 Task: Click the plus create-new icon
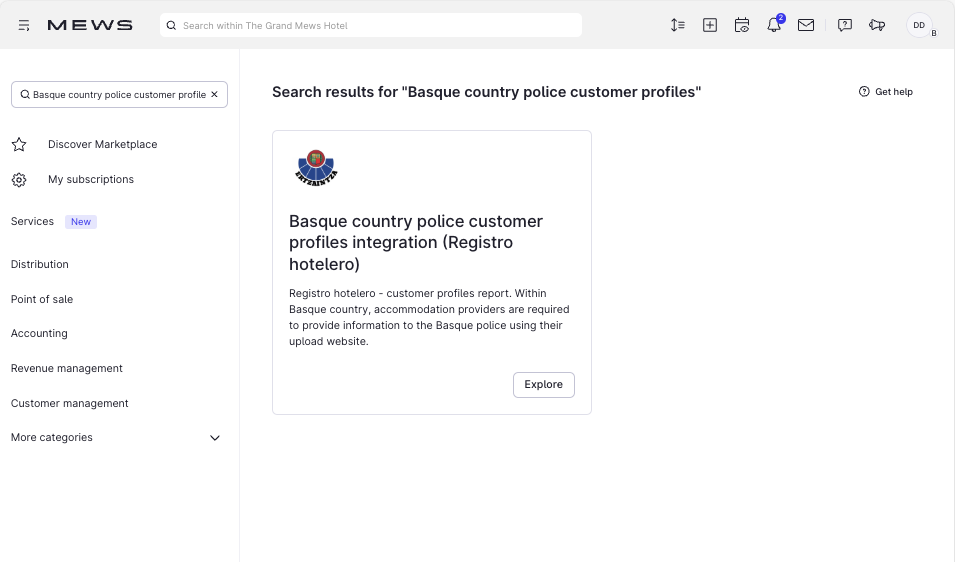[710, 25]
